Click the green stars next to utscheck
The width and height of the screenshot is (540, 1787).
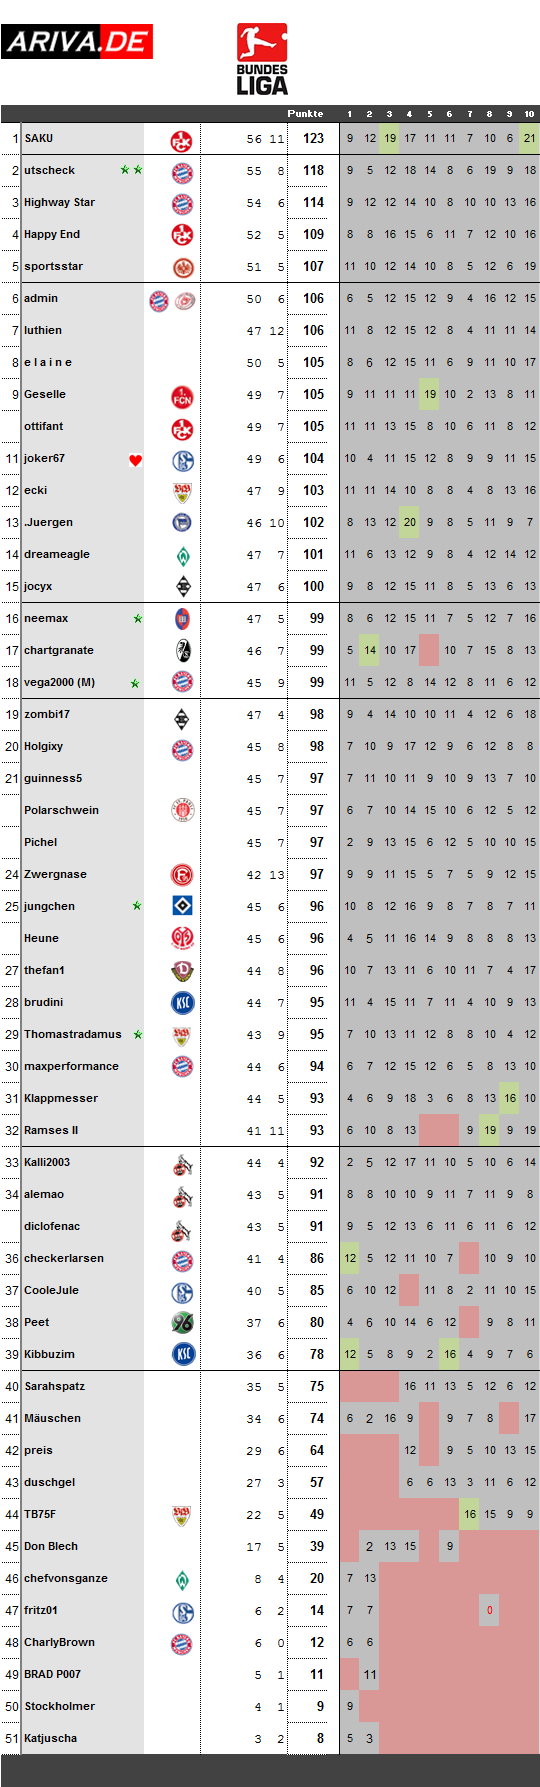(x=131, y=170)
